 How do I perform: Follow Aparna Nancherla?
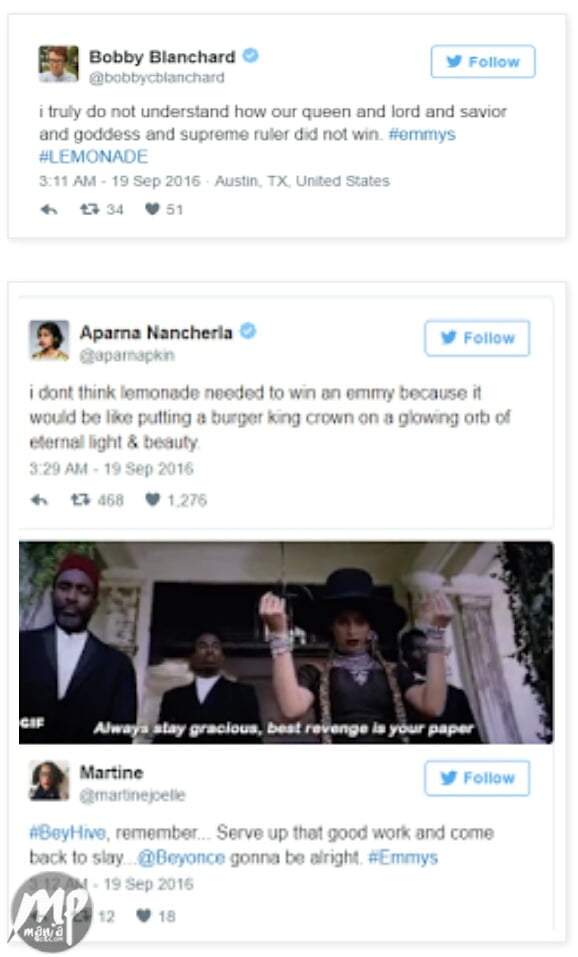(477, 338)
